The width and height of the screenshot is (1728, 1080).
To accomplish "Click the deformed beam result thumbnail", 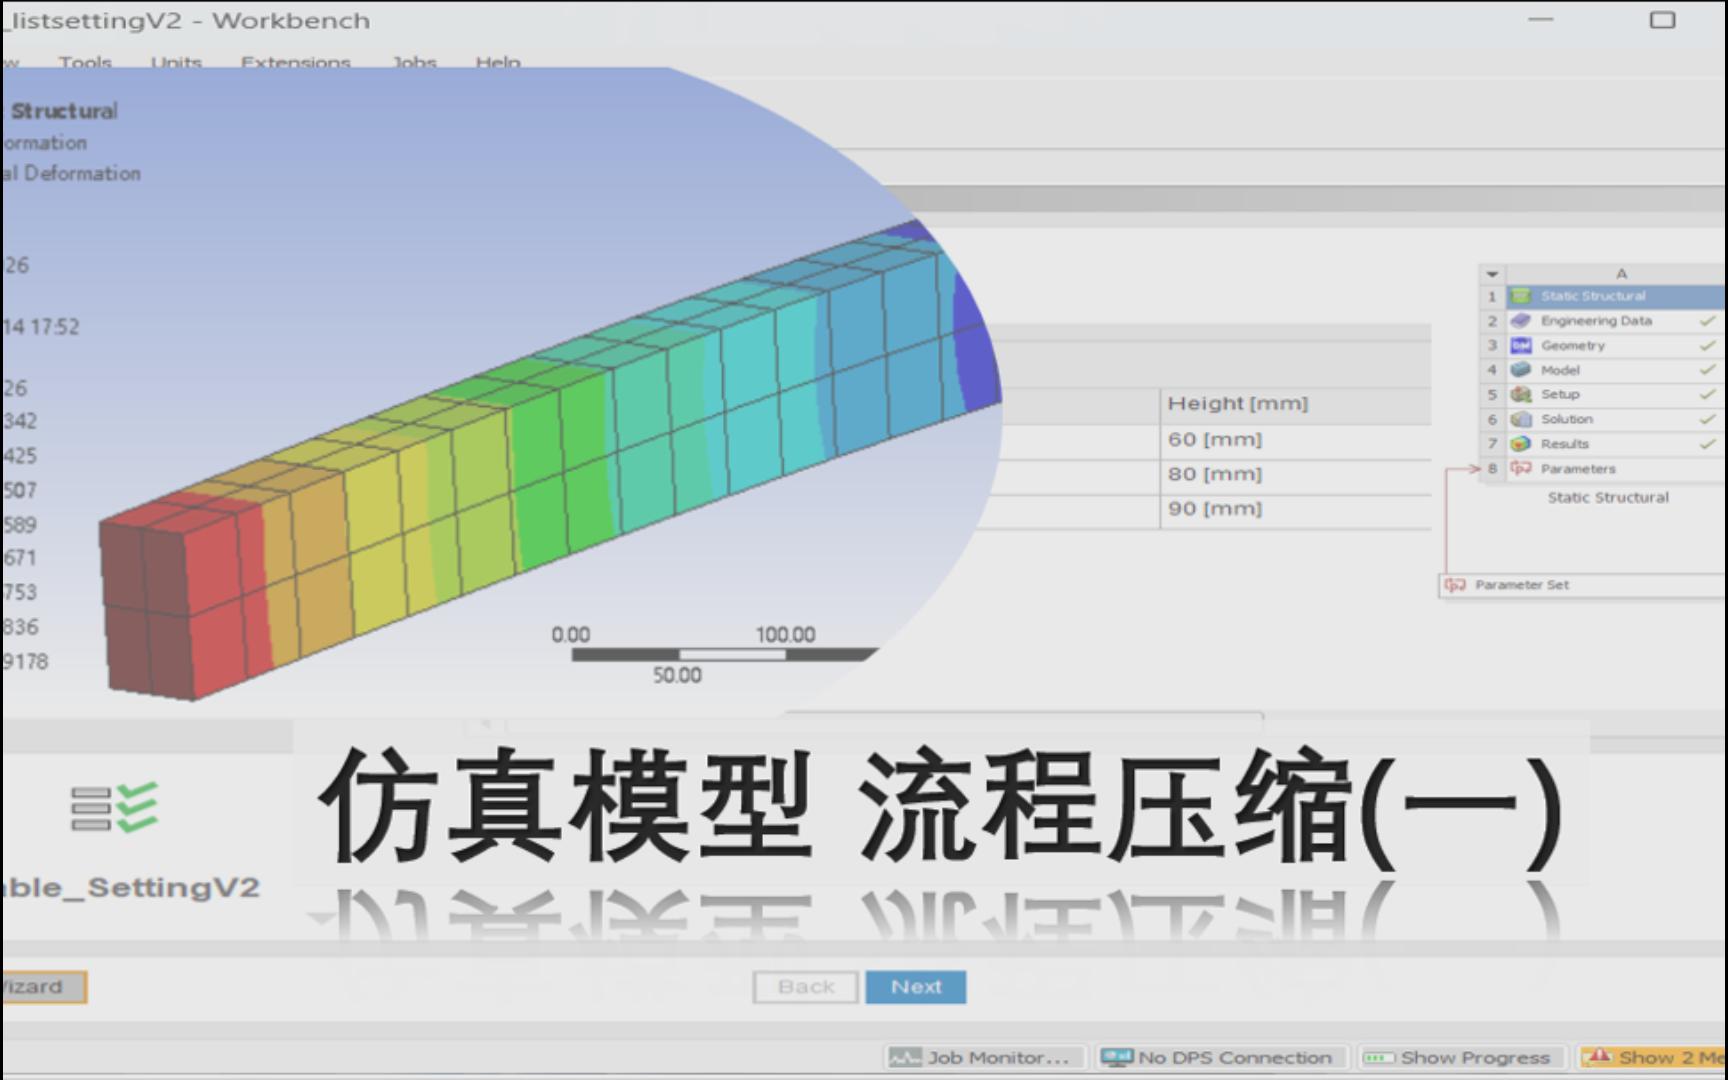I will (x=500, y=390).
